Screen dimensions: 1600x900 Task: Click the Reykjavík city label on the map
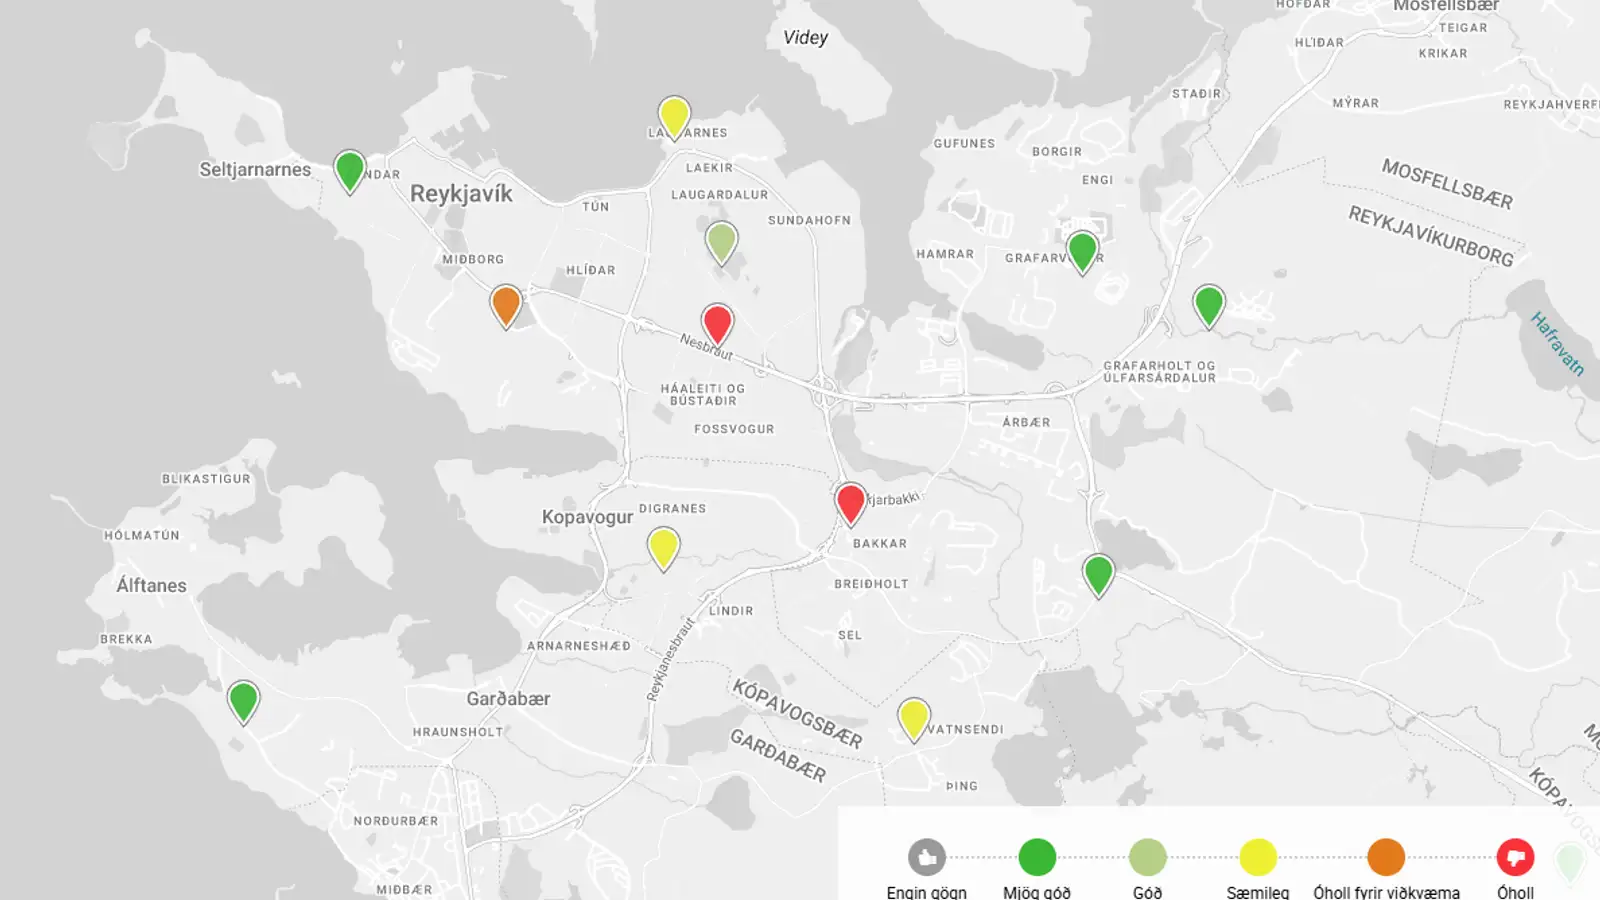tap(461, 193)
